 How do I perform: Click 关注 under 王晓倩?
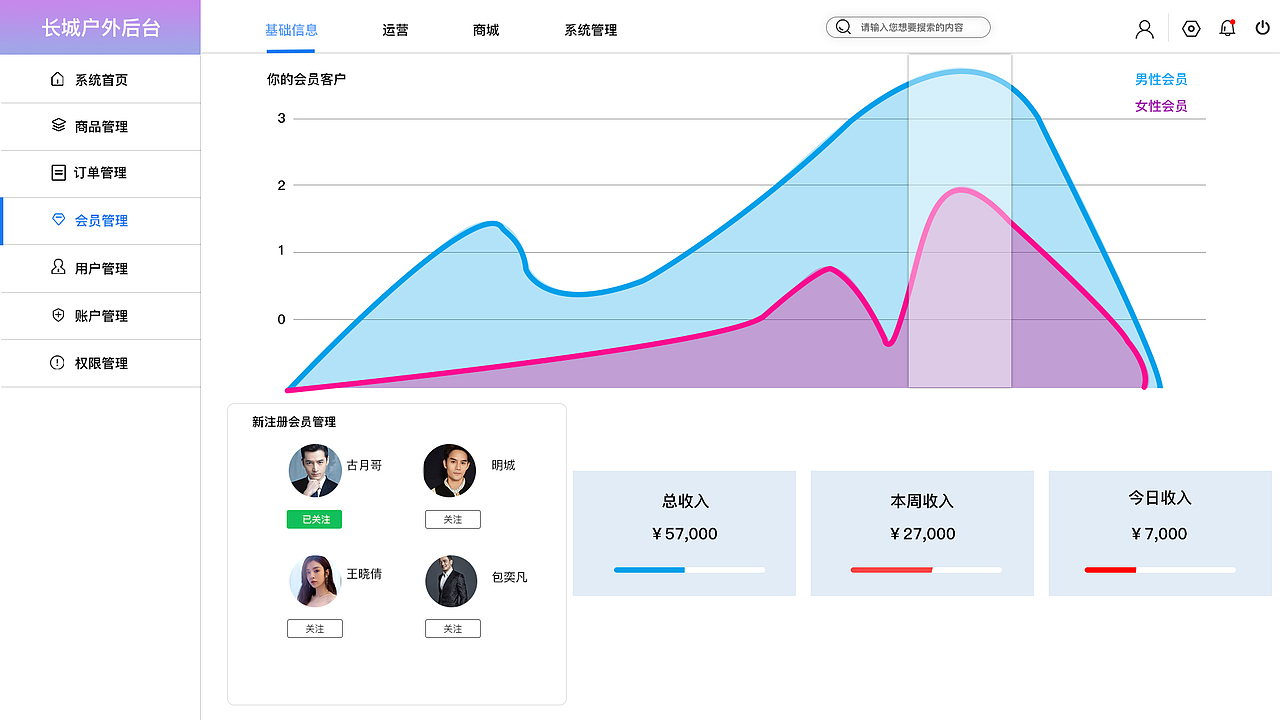pyautogui.click(x=314, y=628)
